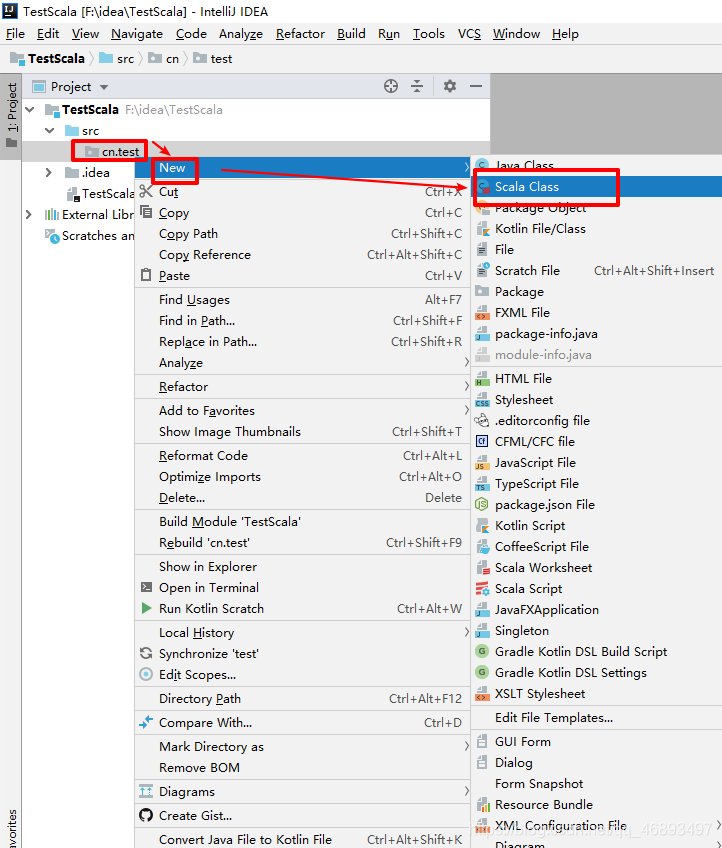Choose Scala Class from New submenu

pyautogui.click(x=597, y=187)
